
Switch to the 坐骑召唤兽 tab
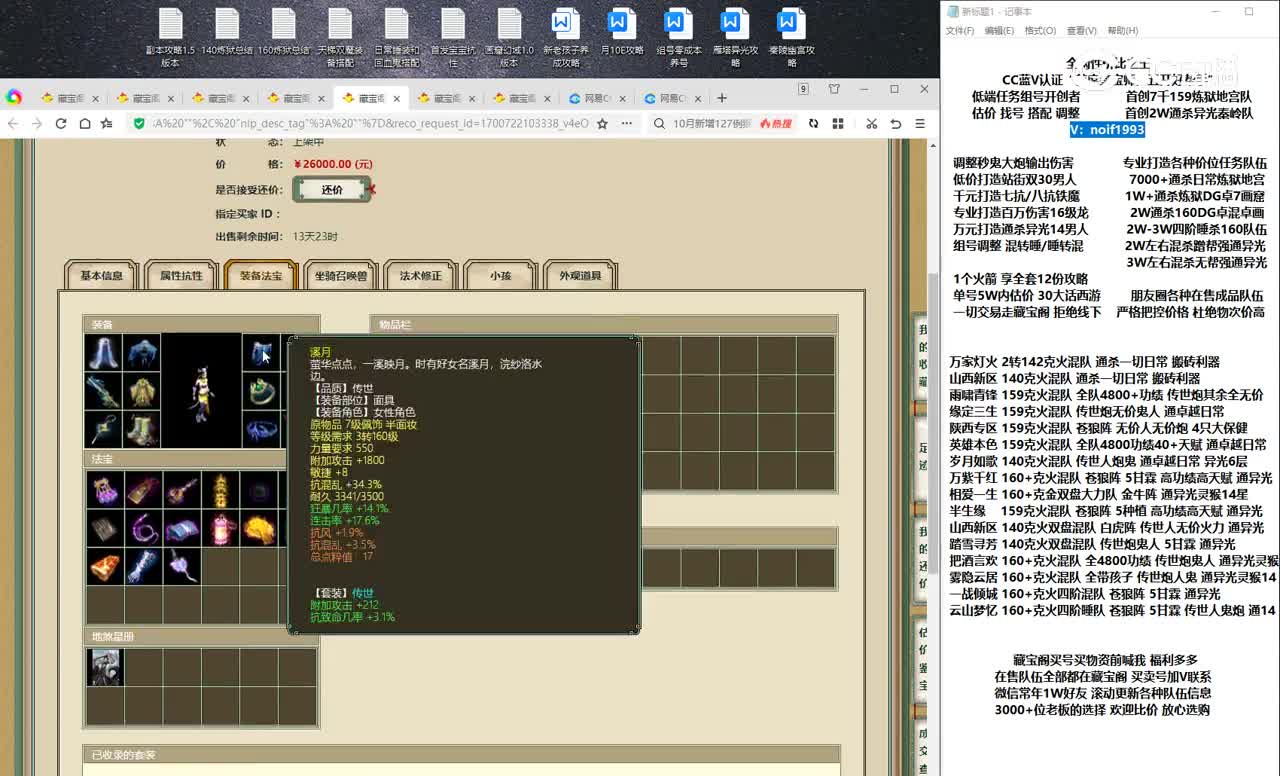(x=341, y=276)
